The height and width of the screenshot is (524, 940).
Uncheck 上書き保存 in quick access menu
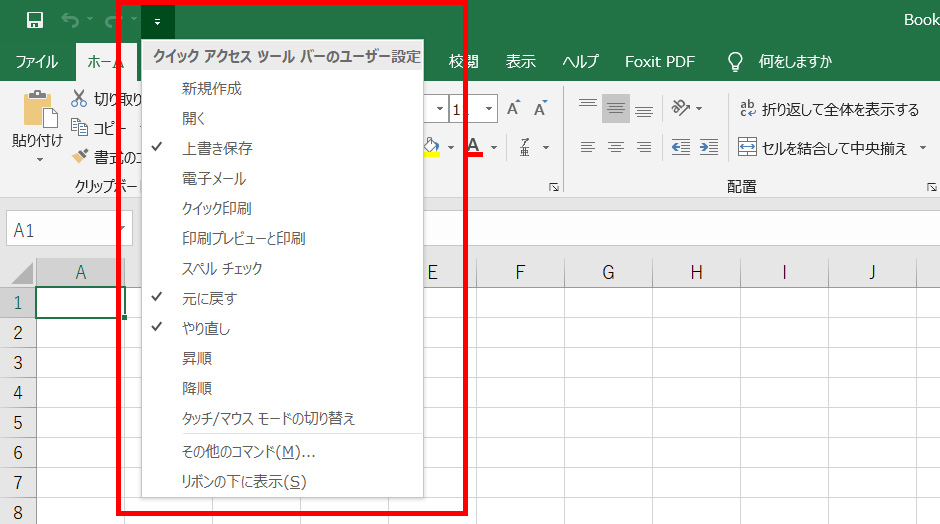coord(282,148)
